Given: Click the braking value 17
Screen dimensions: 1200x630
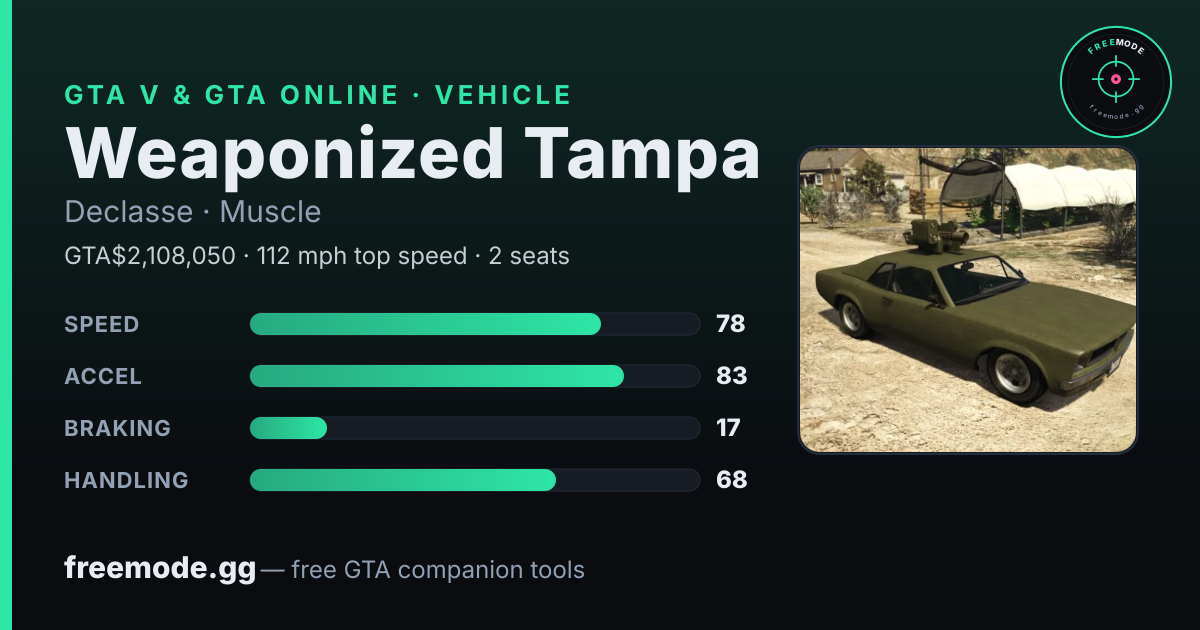Looking at the screenshot, I should (x=728, y=428).
